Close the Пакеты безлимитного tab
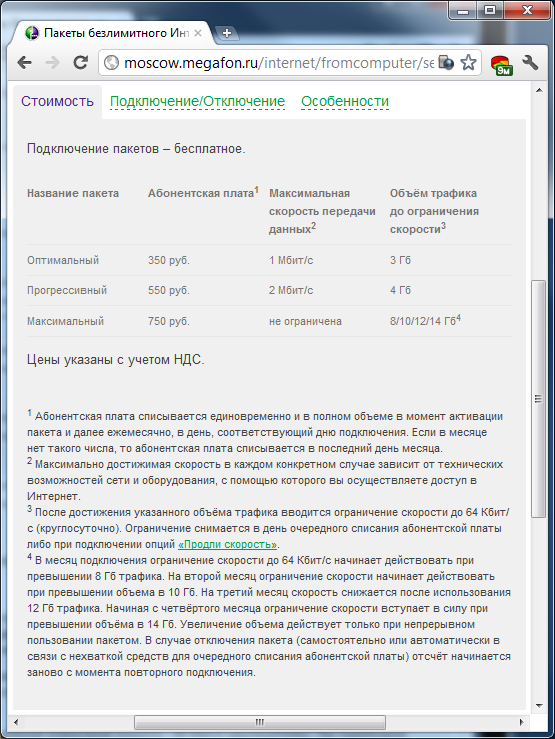Screen dimensions: 555x739 198,33
